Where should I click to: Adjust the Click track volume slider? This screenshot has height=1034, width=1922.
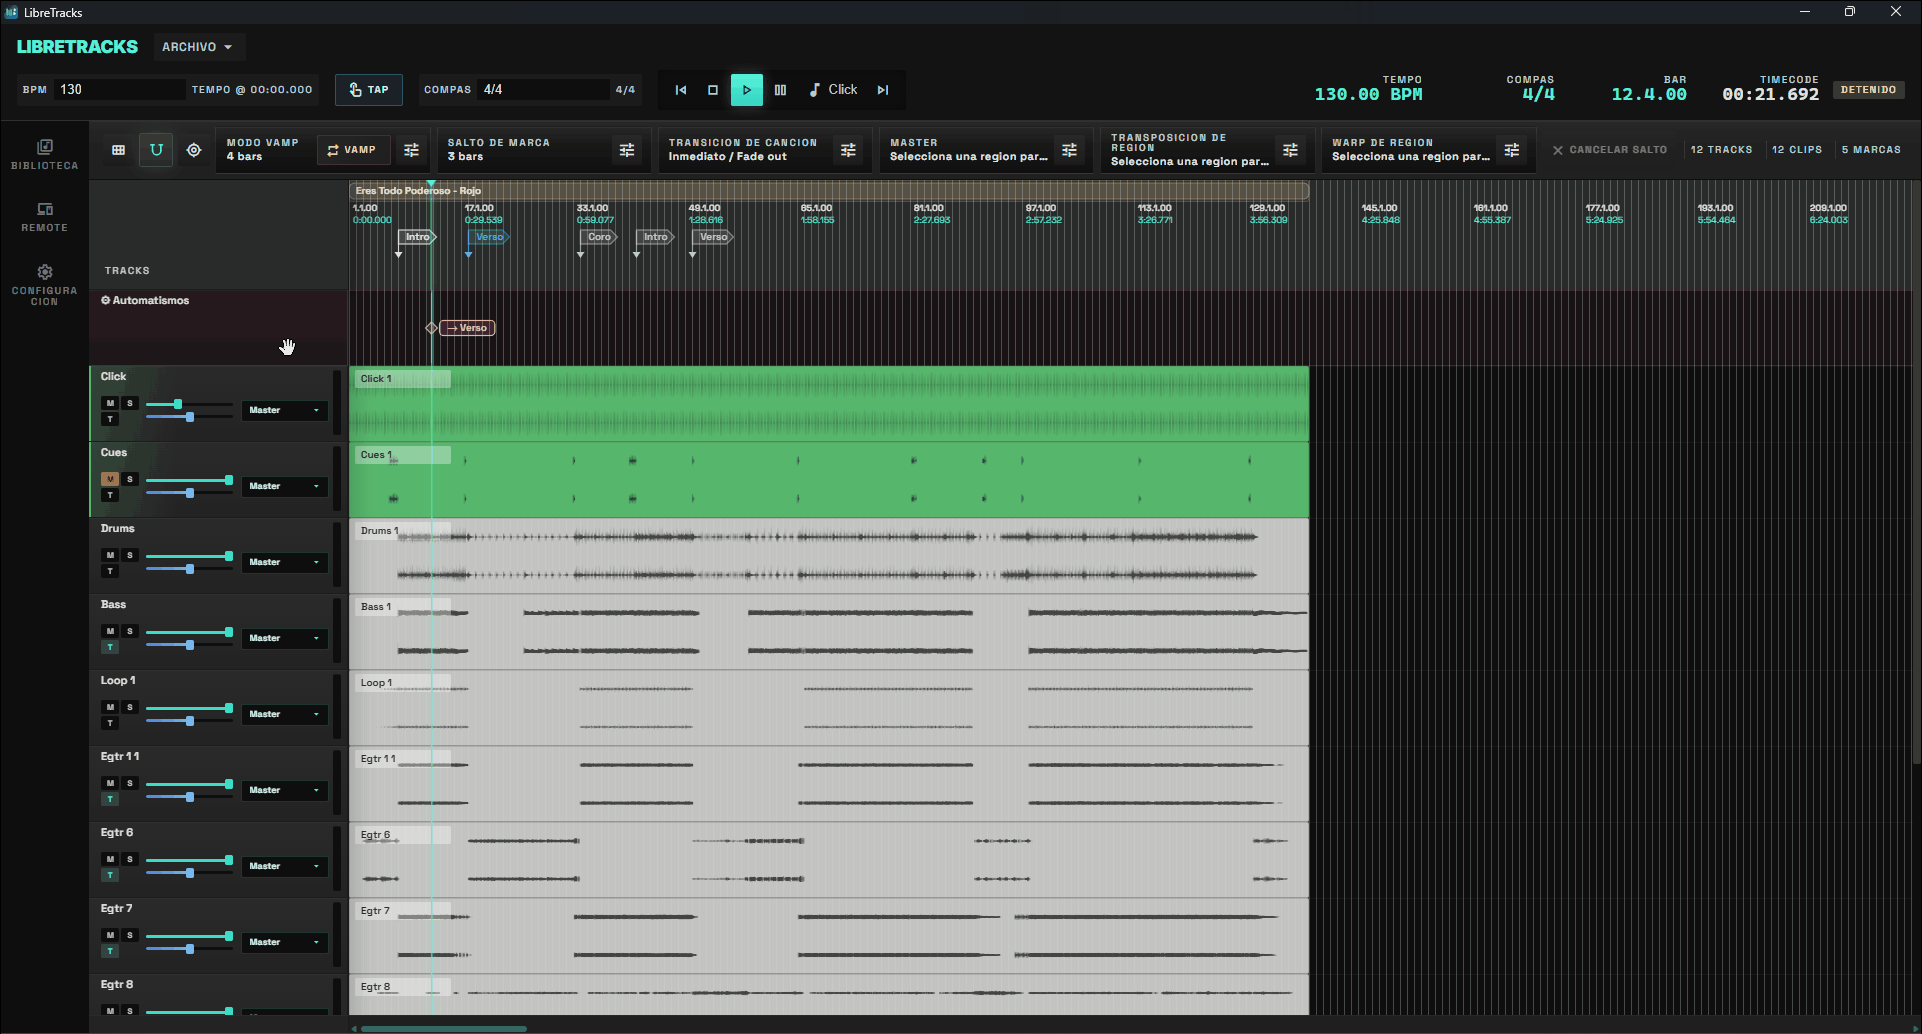pyautogui.click(x=189, y=404)
